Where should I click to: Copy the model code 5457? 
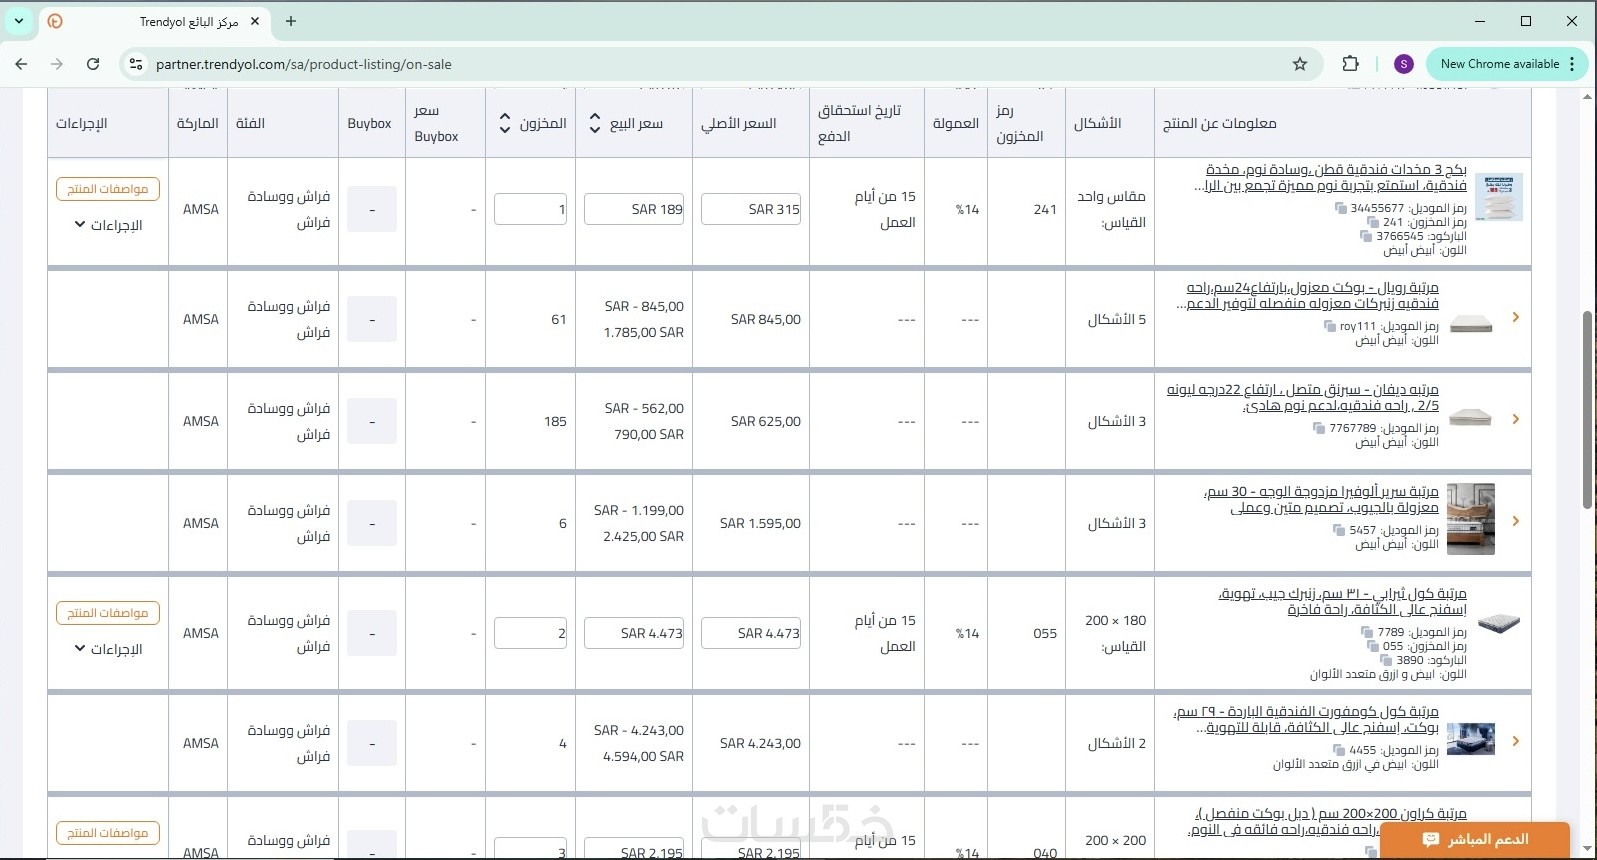coord(1339,530)
